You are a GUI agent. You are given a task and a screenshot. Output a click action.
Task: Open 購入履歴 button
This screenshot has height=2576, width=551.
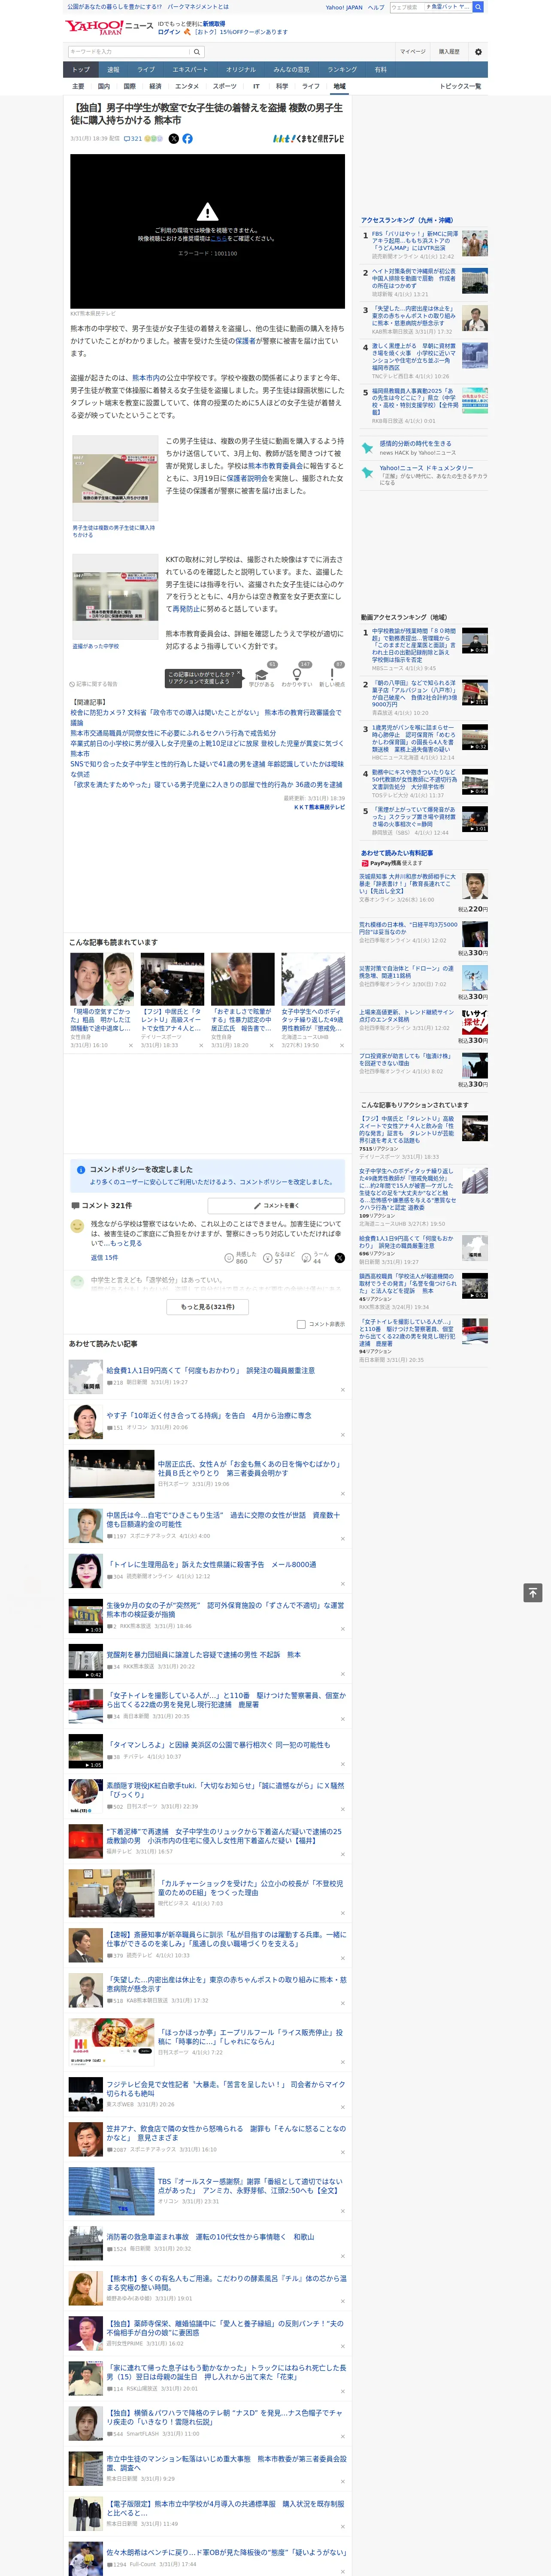point(449,52)
